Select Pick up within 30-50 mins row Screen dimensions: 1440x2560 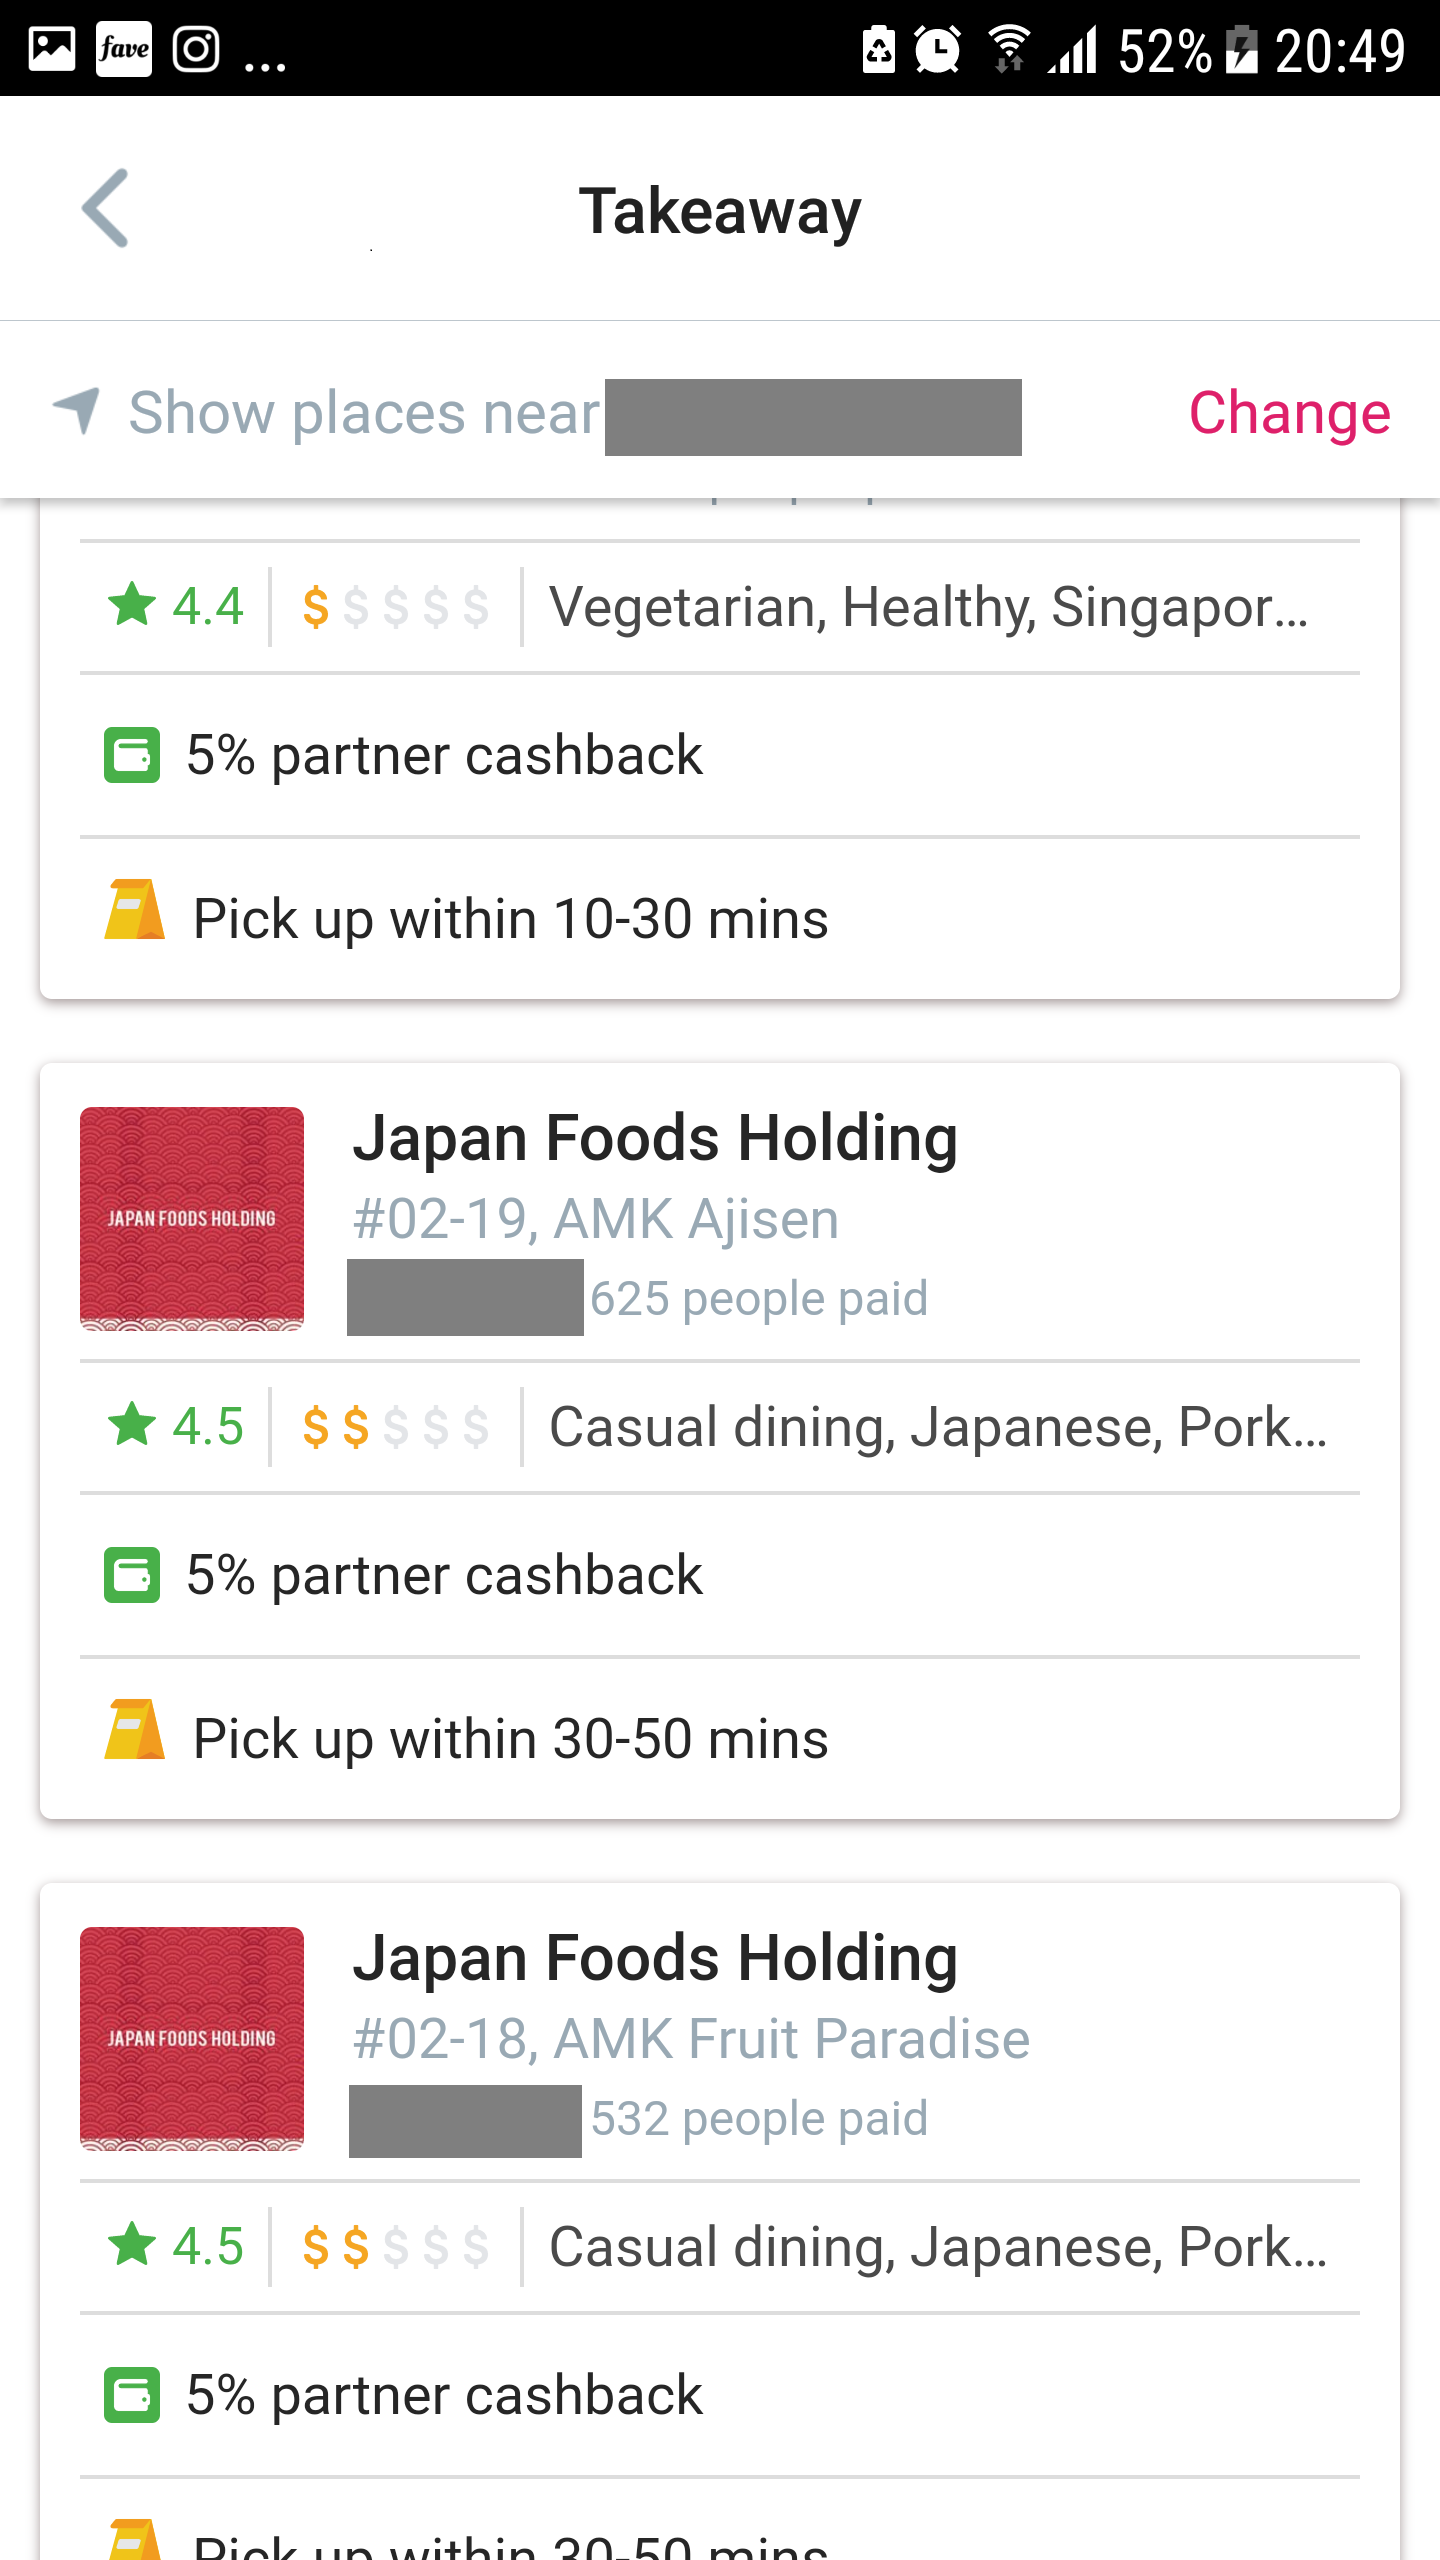click(x=510, y=1738)
